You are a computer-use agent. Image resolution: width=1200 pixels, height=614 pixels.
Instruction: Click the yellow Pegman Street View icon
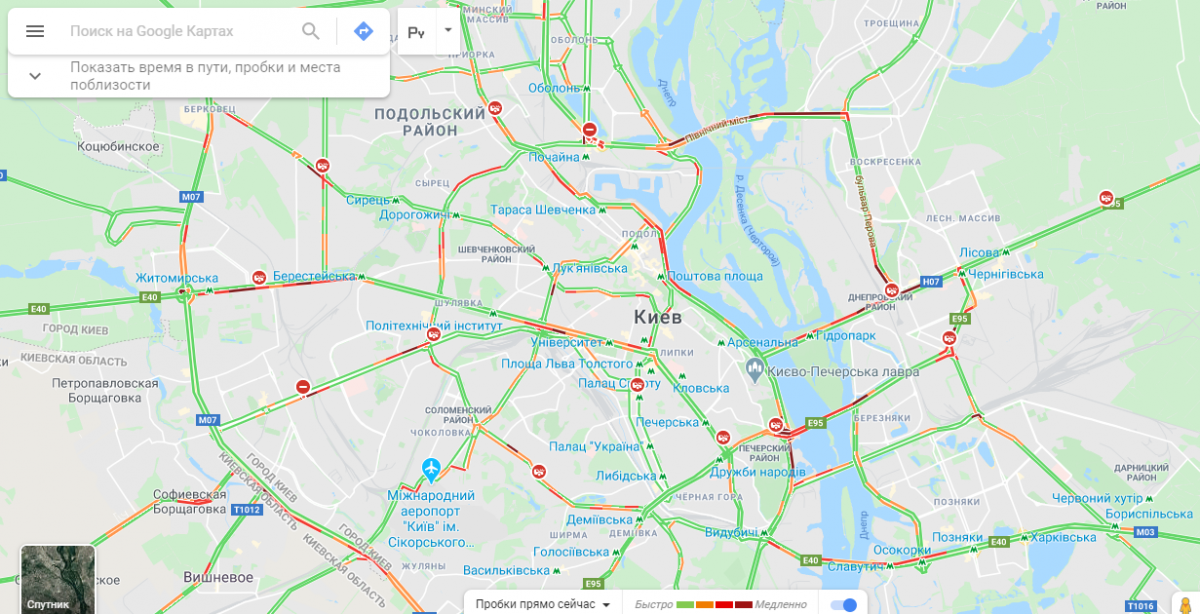point(1186,600)
